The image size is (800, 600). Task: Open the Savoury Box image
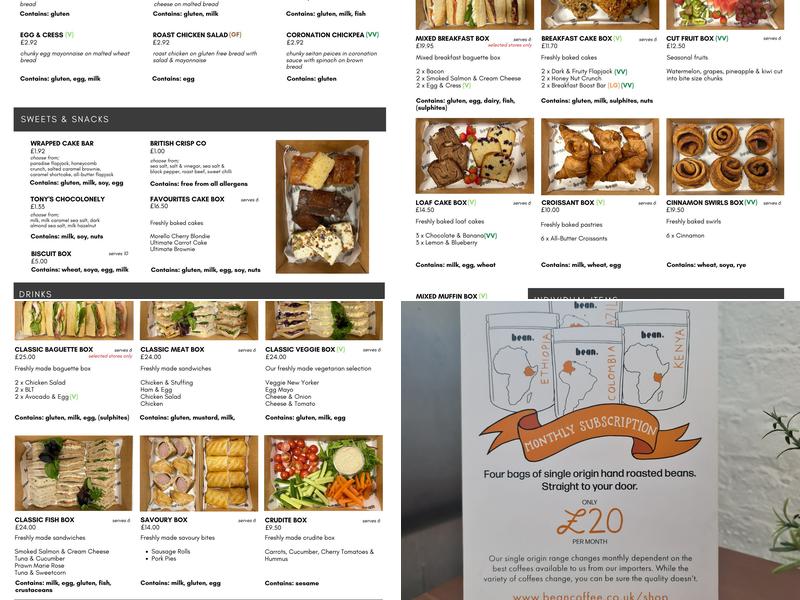(x=199, y=473)
